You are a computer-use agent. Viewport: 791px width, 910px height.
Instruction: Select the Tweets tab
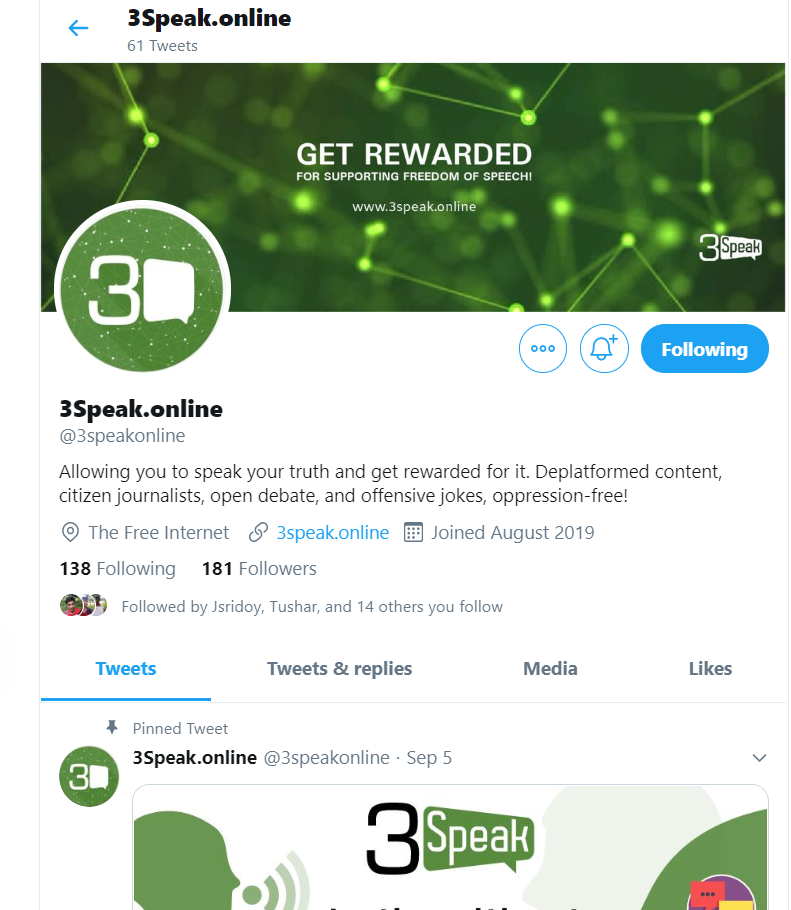126,669
